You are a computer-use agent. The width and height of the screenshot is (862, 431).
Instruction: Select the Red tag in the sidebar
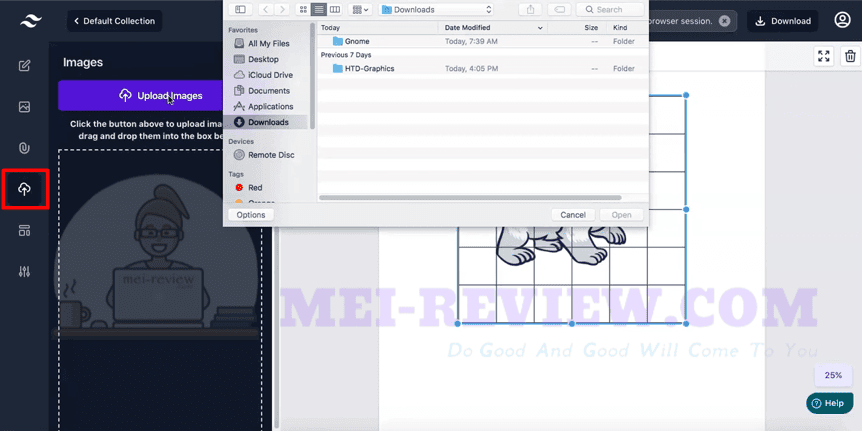point(255,187)
